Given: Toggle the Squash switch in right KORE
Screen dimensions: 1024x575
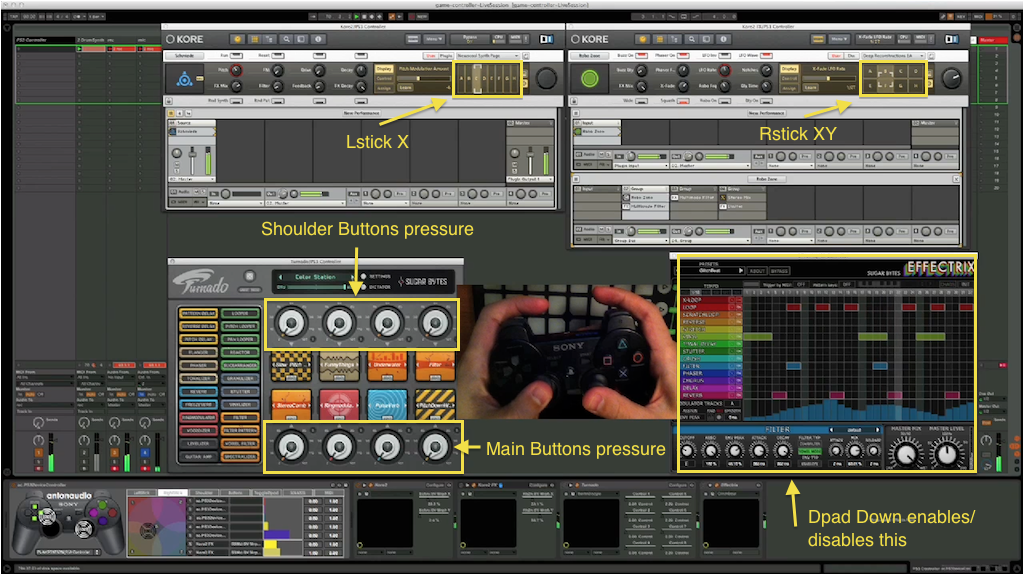Looking at the screenshot, I should point(683,101).
